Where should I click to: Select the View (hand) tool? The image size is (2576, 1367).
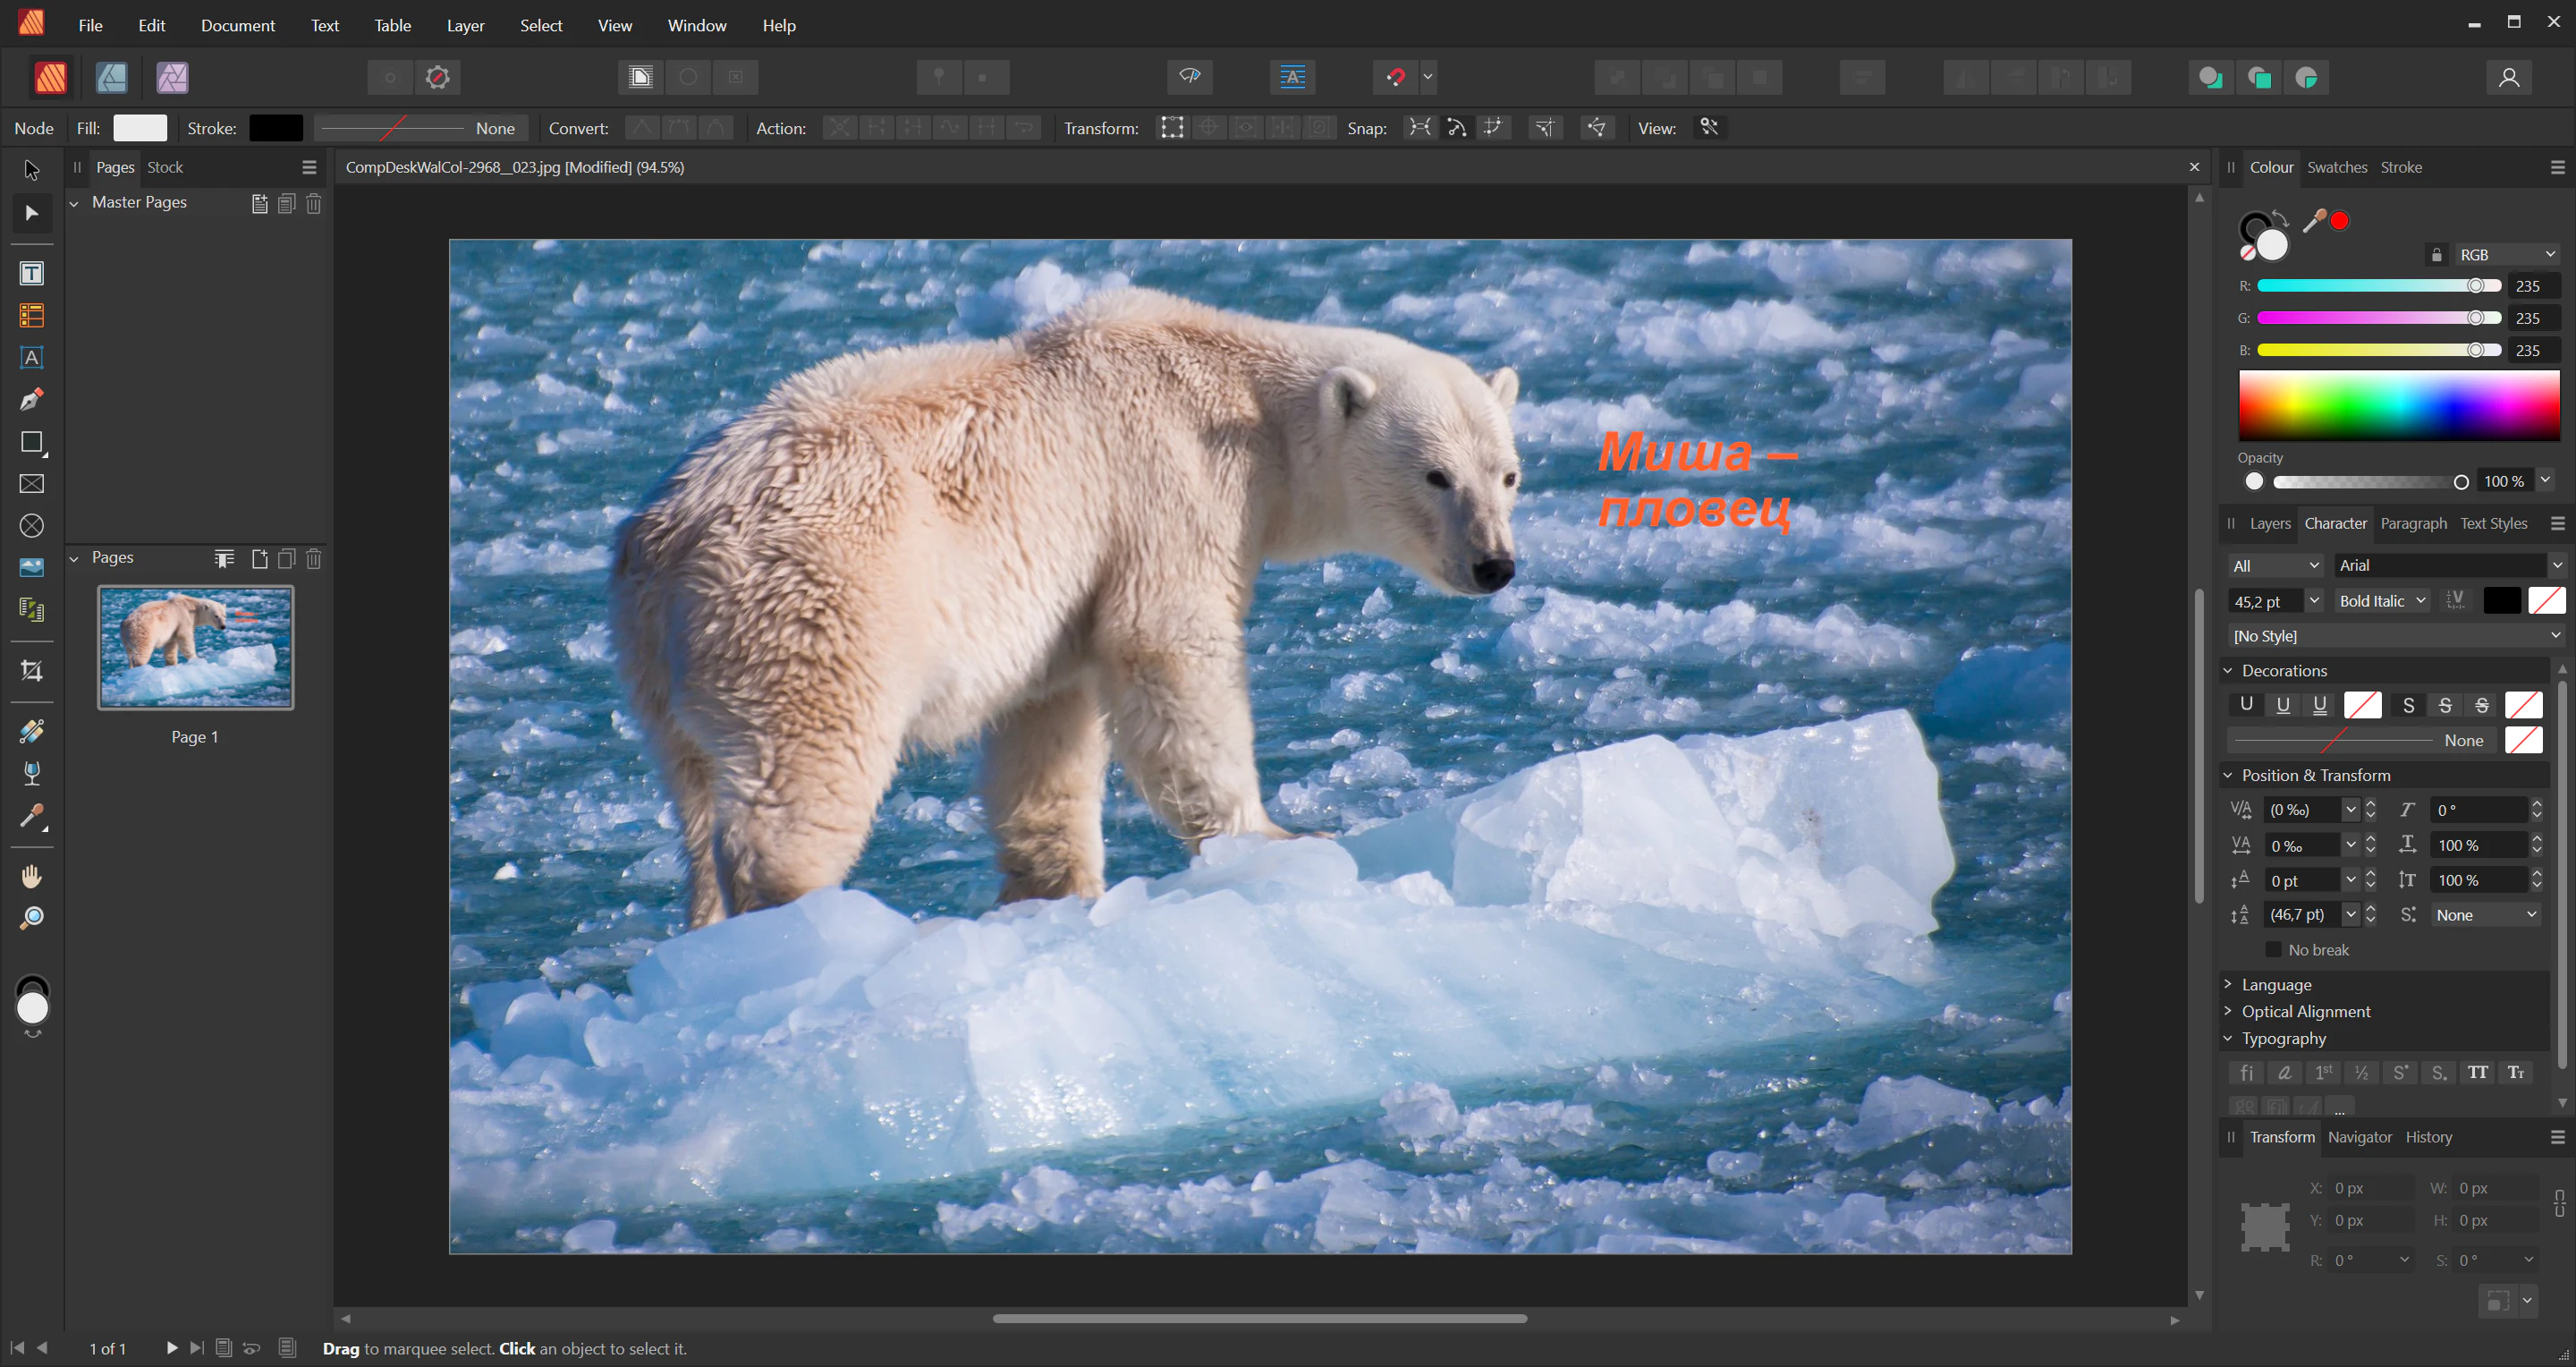tap(32, 877)
